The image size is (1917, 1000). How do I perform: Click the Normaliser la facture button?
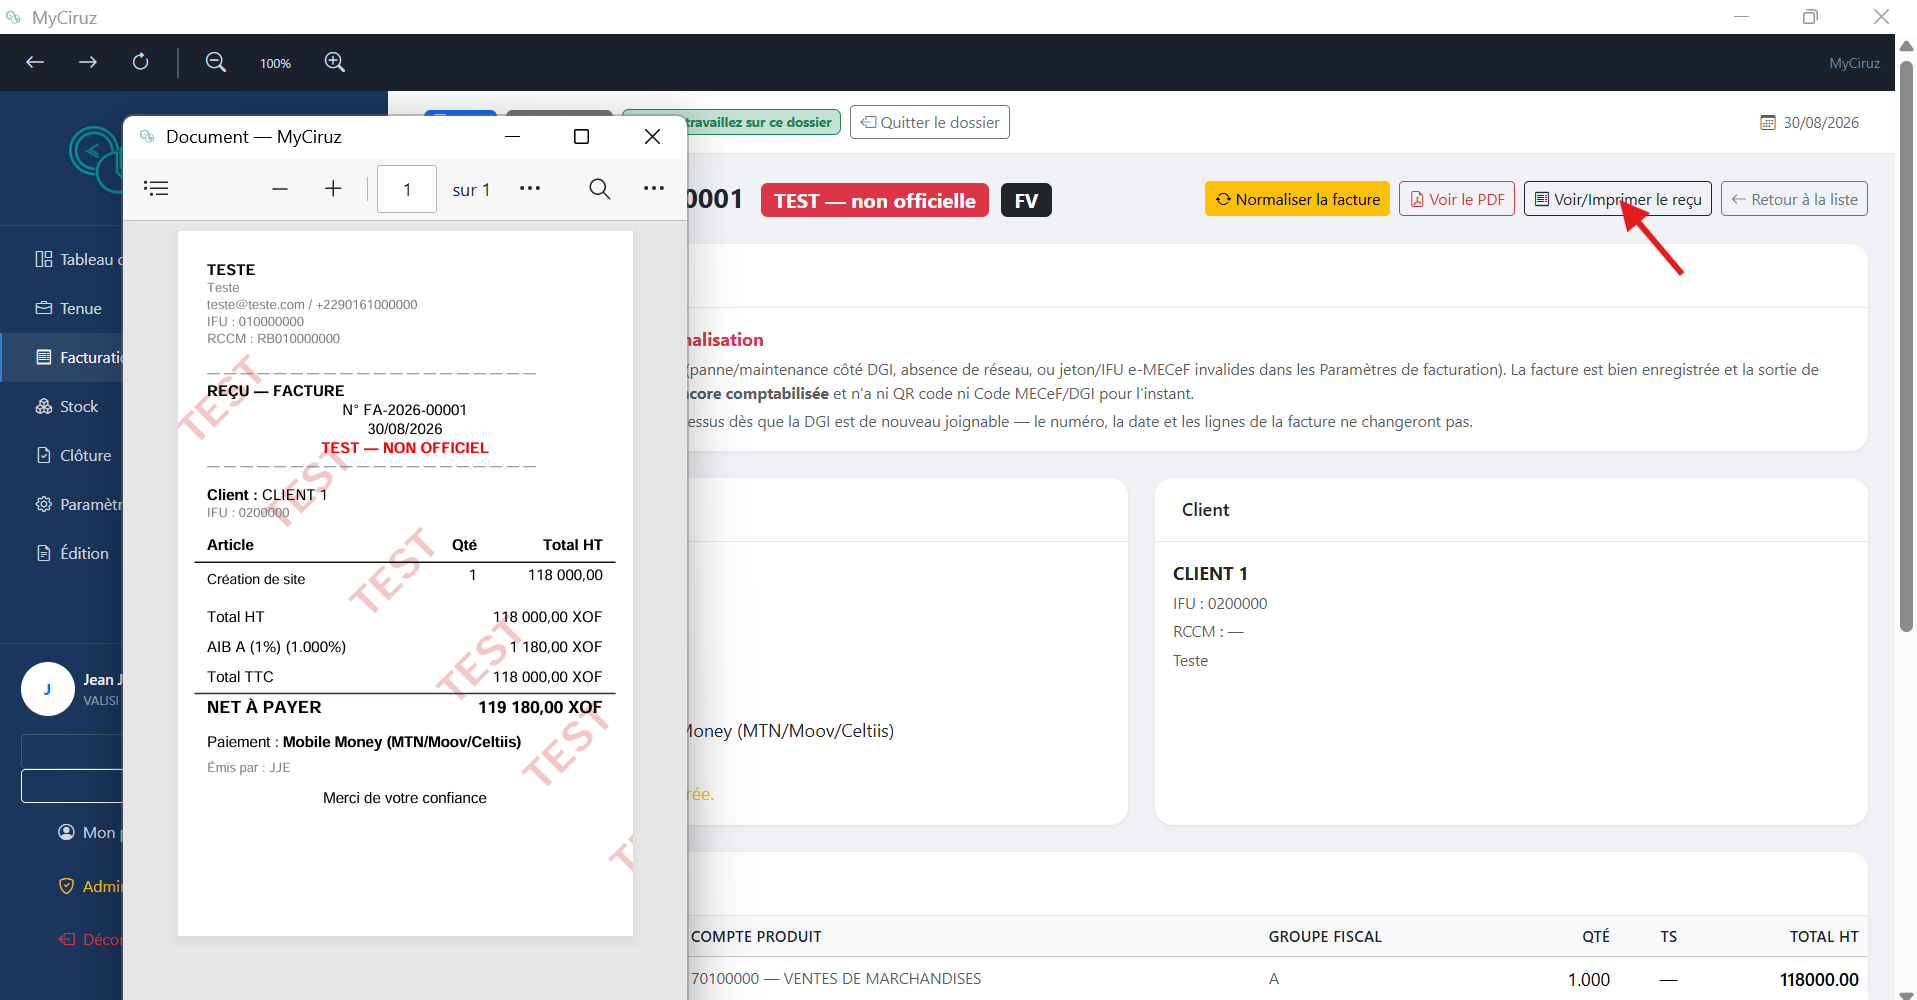click(1297, 199)
